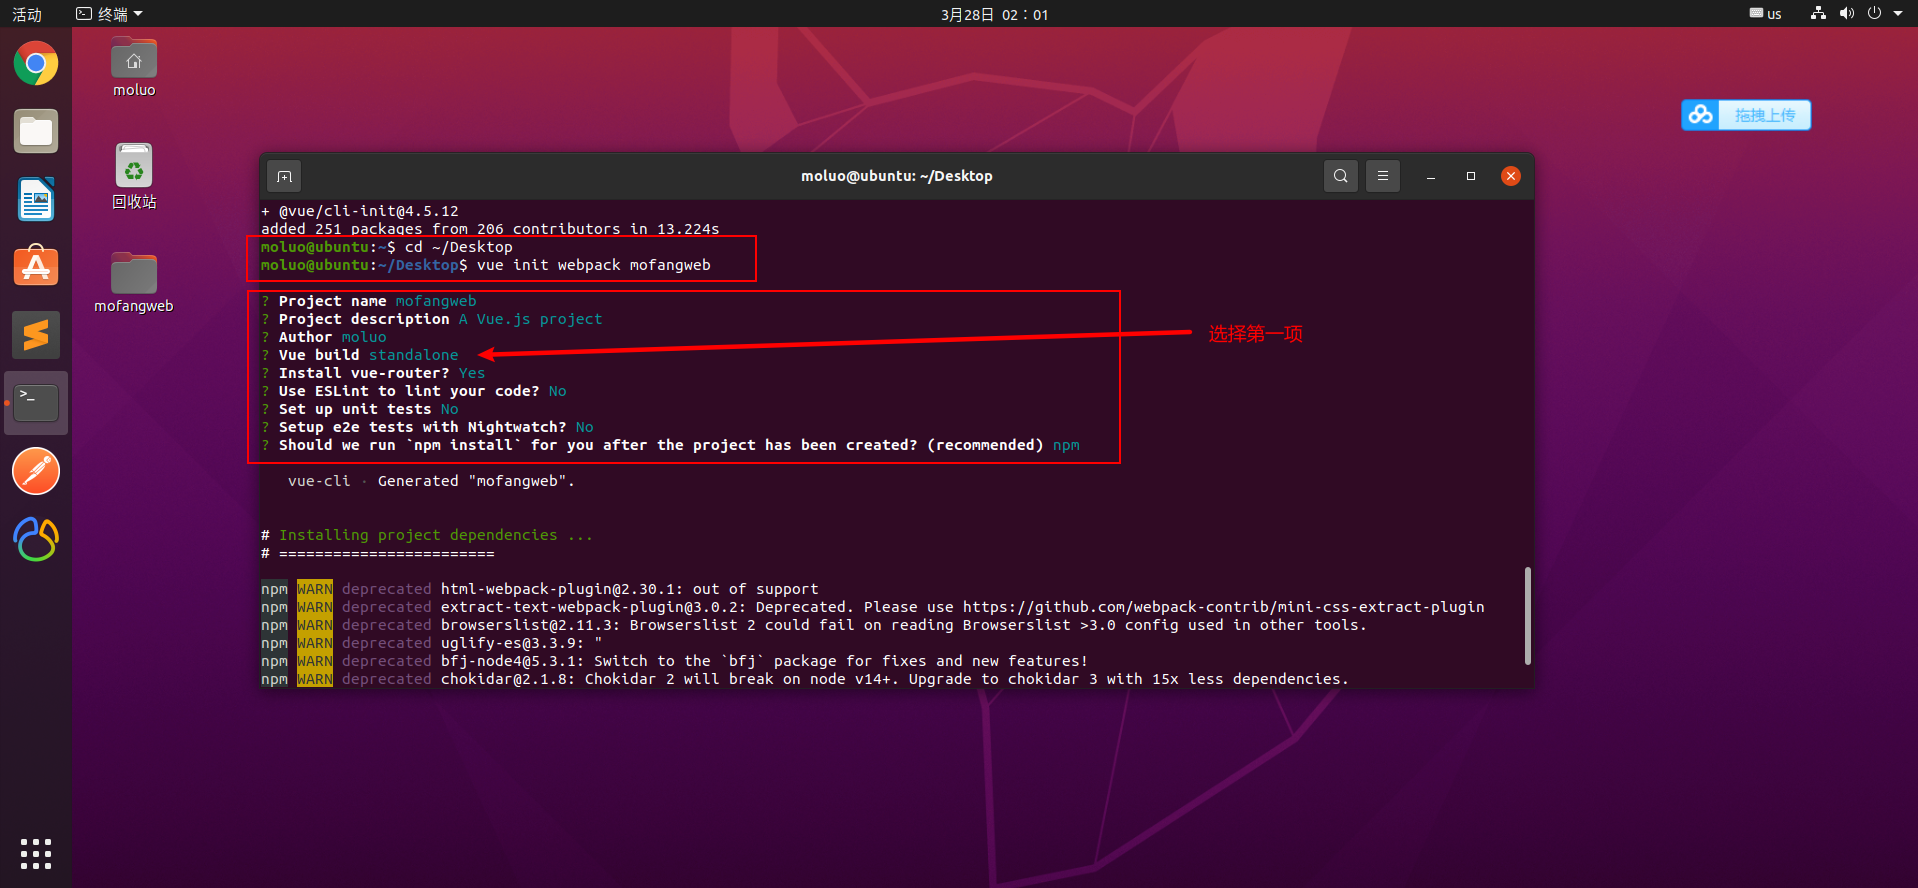Screen dimensions: 1918x888
Task: Open the mofangweb folder on desktop
Action: tap(134, 283)
